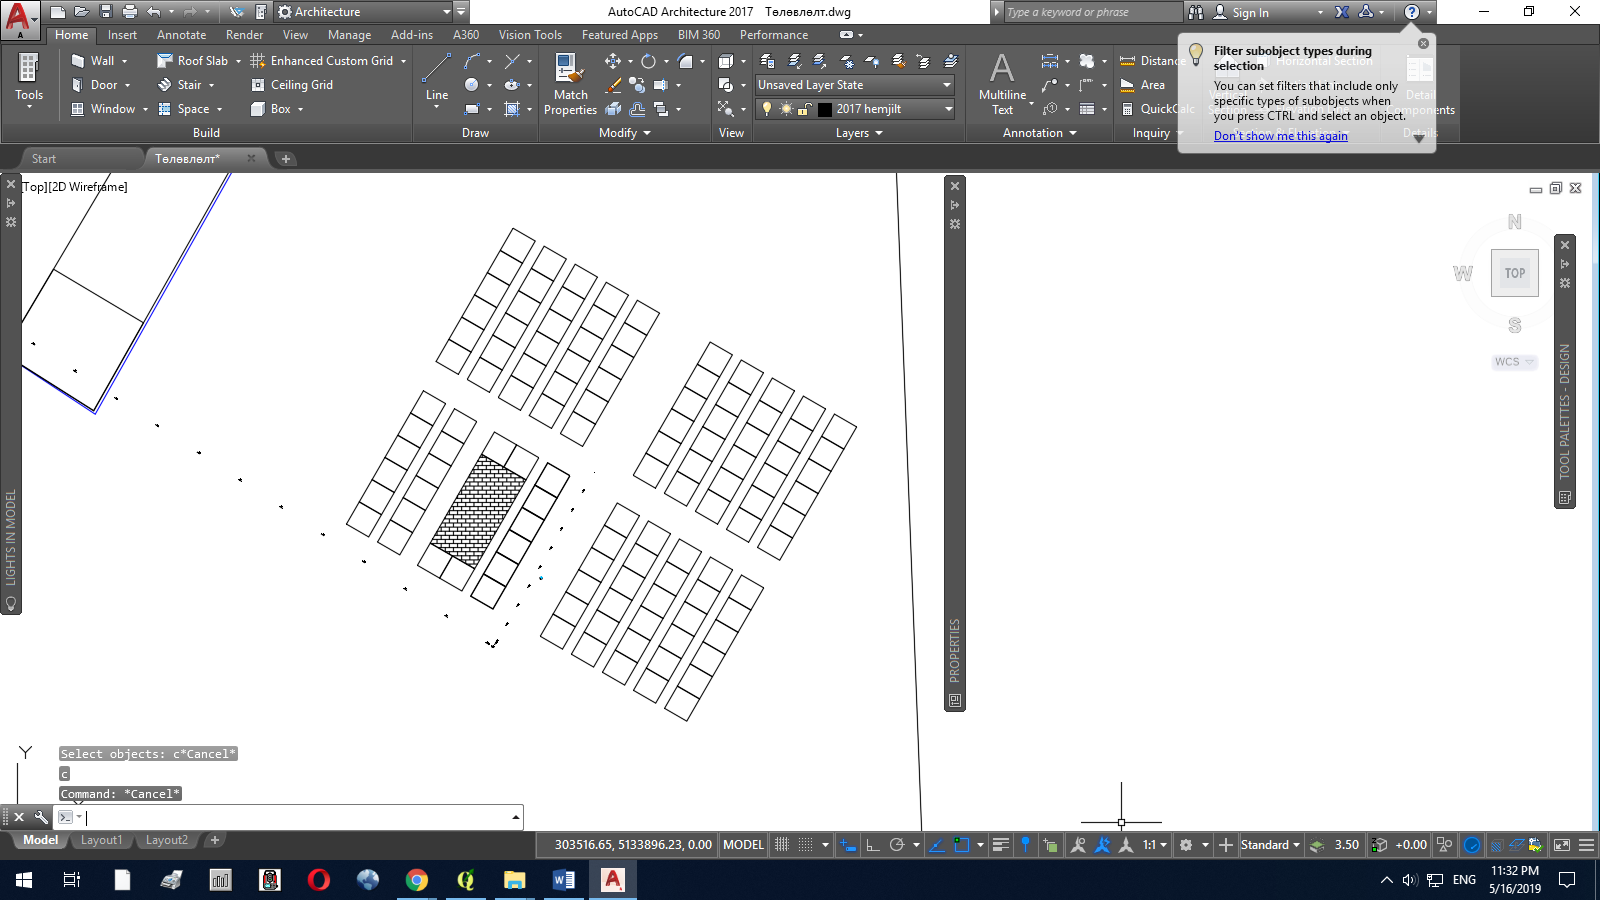The width and height of the screenshot is (1600, 900).
Task: Open the Standard level of detail dropdown
Action: pyautogui.click(x=1270, y=845)
